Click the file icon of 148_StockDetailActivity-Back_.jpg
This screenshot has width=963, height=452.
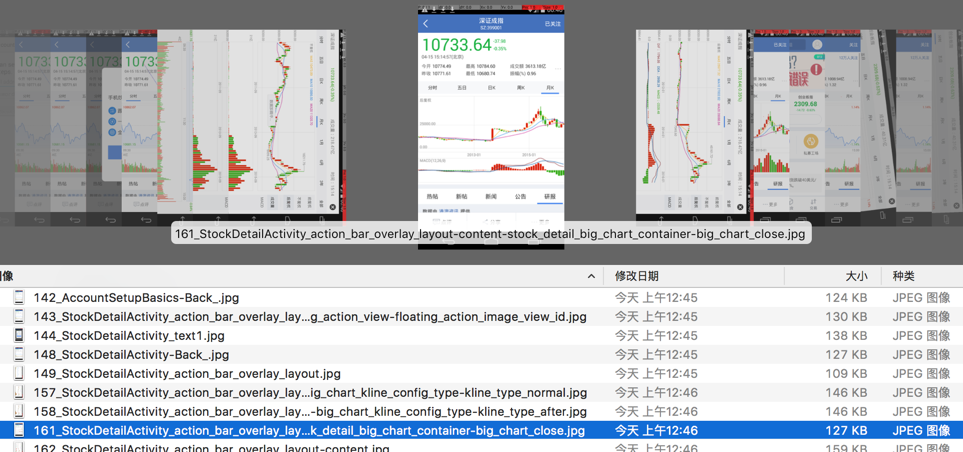point(19,354)
